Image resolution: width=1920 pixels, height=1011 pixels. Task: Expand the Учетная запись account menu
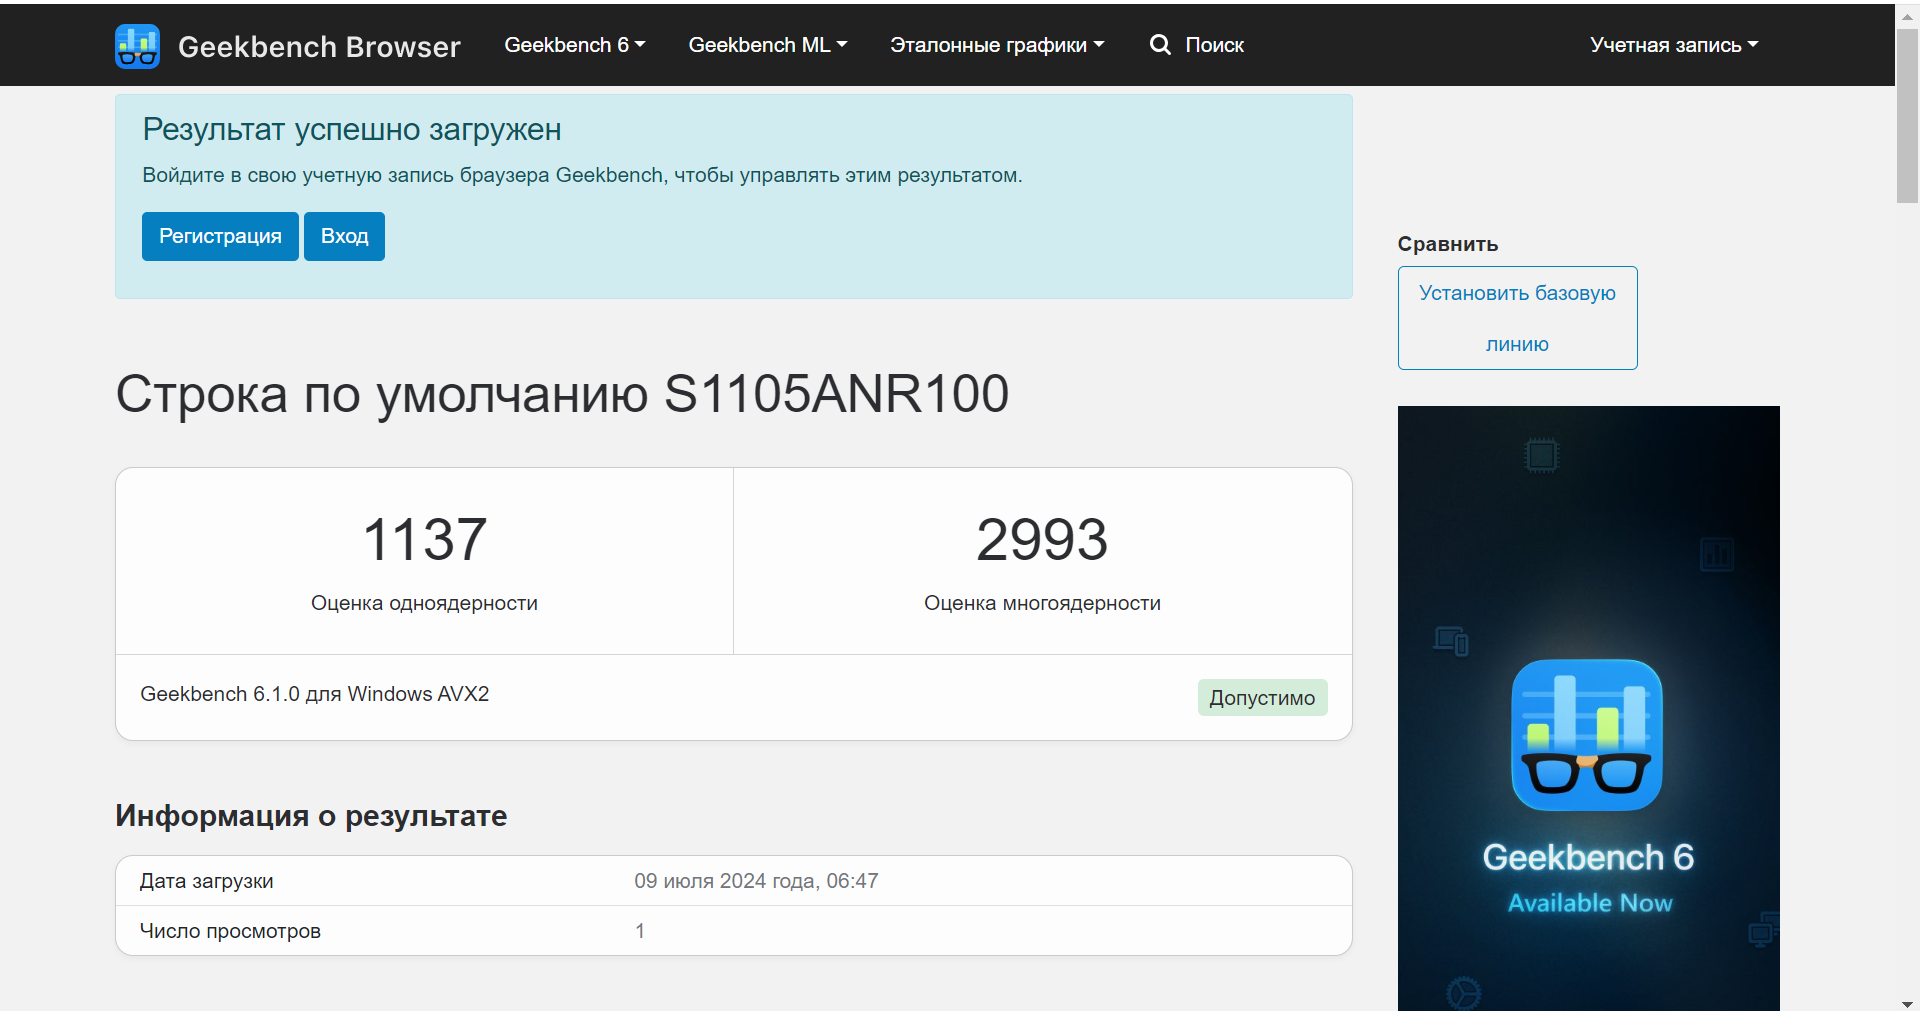pyautogui.click(x=1674, y=45)
